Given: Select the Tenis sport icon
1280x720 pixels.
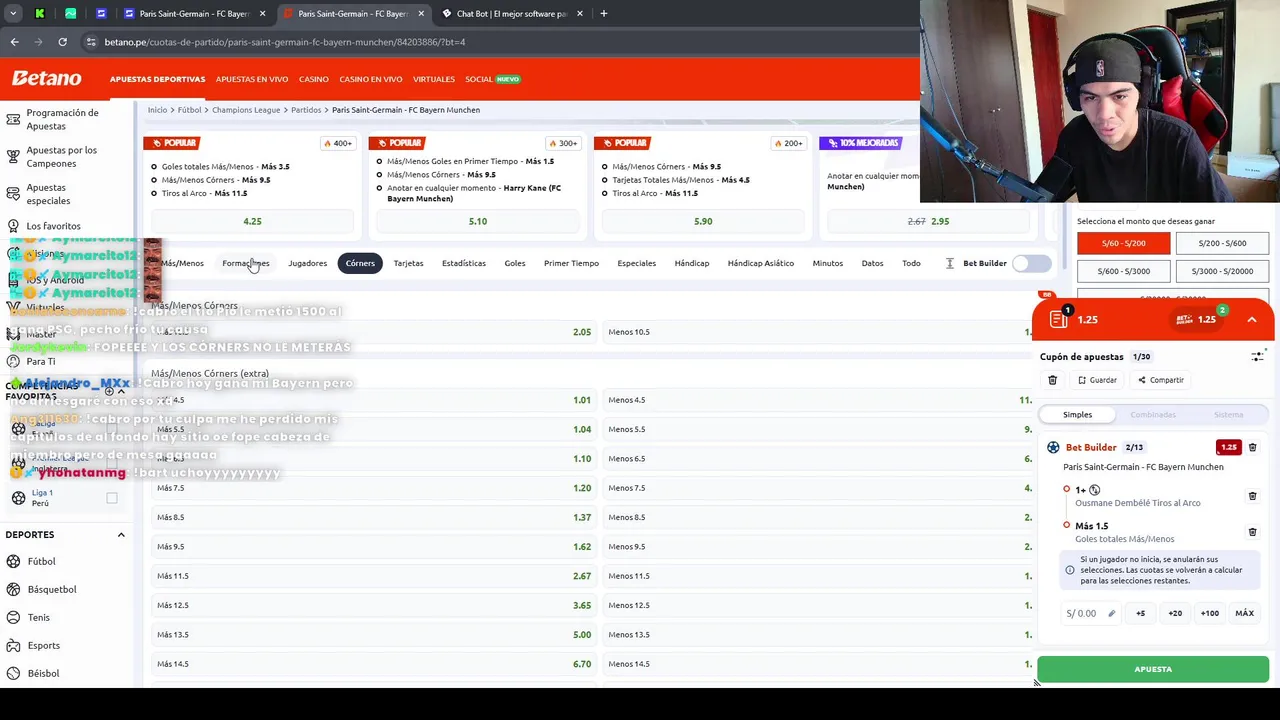Looking at the screenshot, I should 13,617.
